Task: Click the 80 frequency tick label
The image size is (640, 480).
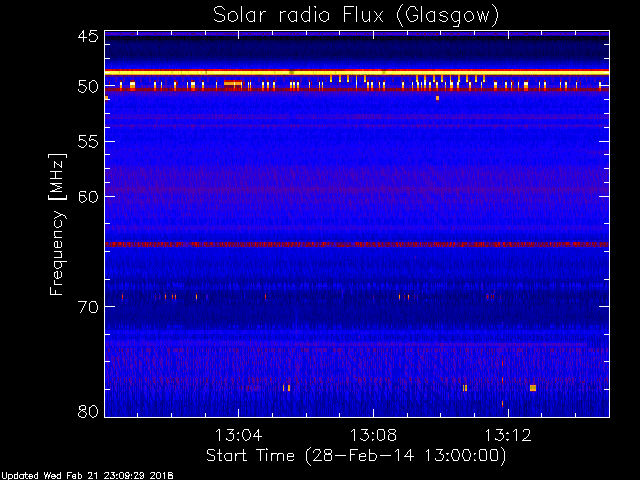Action: (x=88, y=411)
